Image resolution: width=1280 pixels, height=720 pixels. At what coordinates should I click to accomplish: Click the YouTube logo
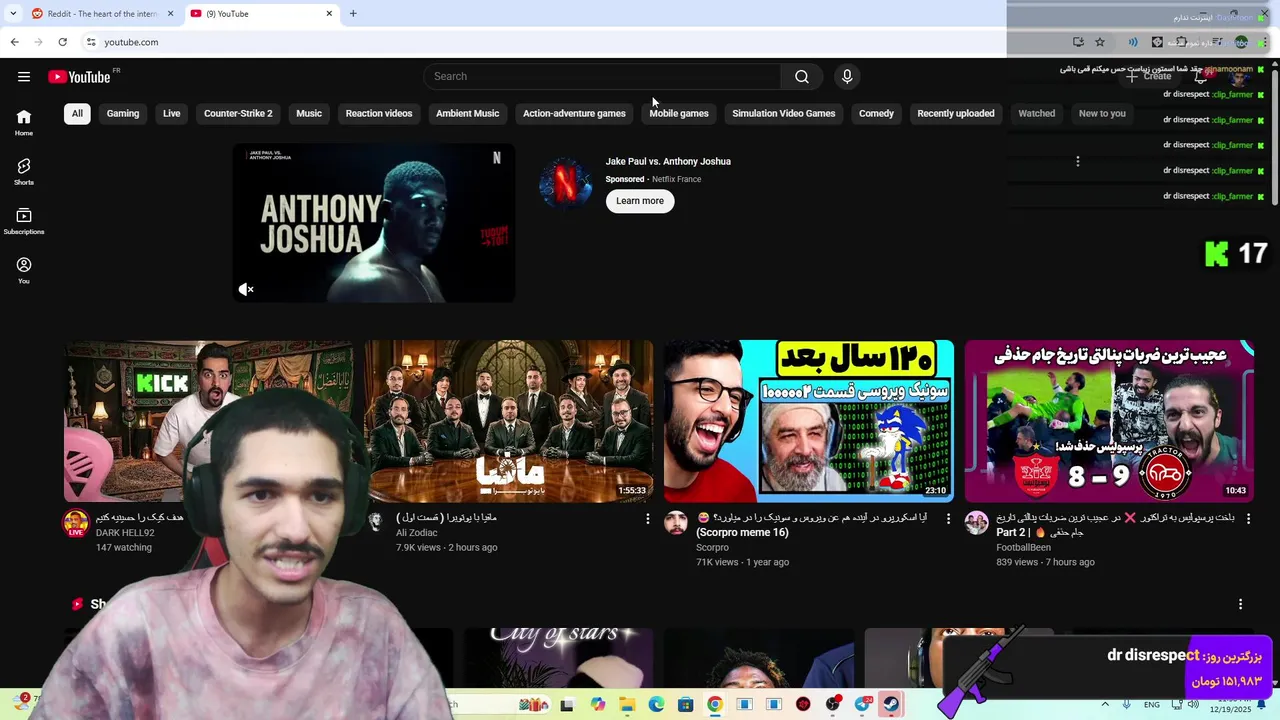(x=79, y=77)
